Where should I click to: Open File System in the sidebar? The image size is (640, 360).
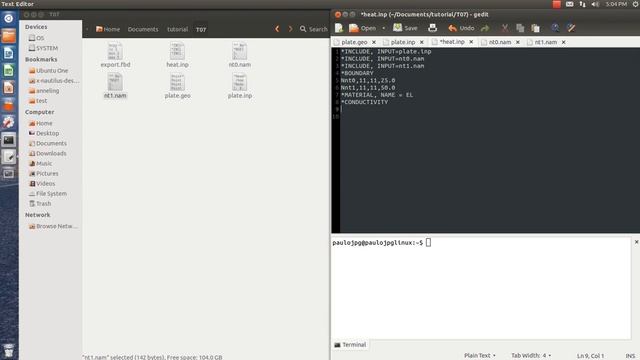coord(47,193)
